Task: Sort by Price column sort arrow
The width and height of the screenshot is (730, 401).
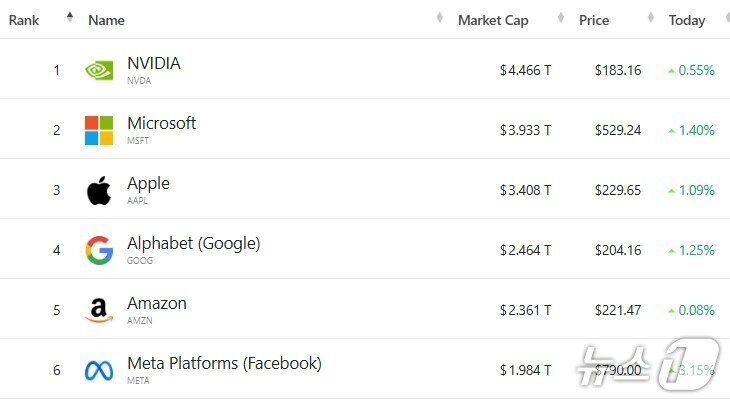Action: [650, 19]
